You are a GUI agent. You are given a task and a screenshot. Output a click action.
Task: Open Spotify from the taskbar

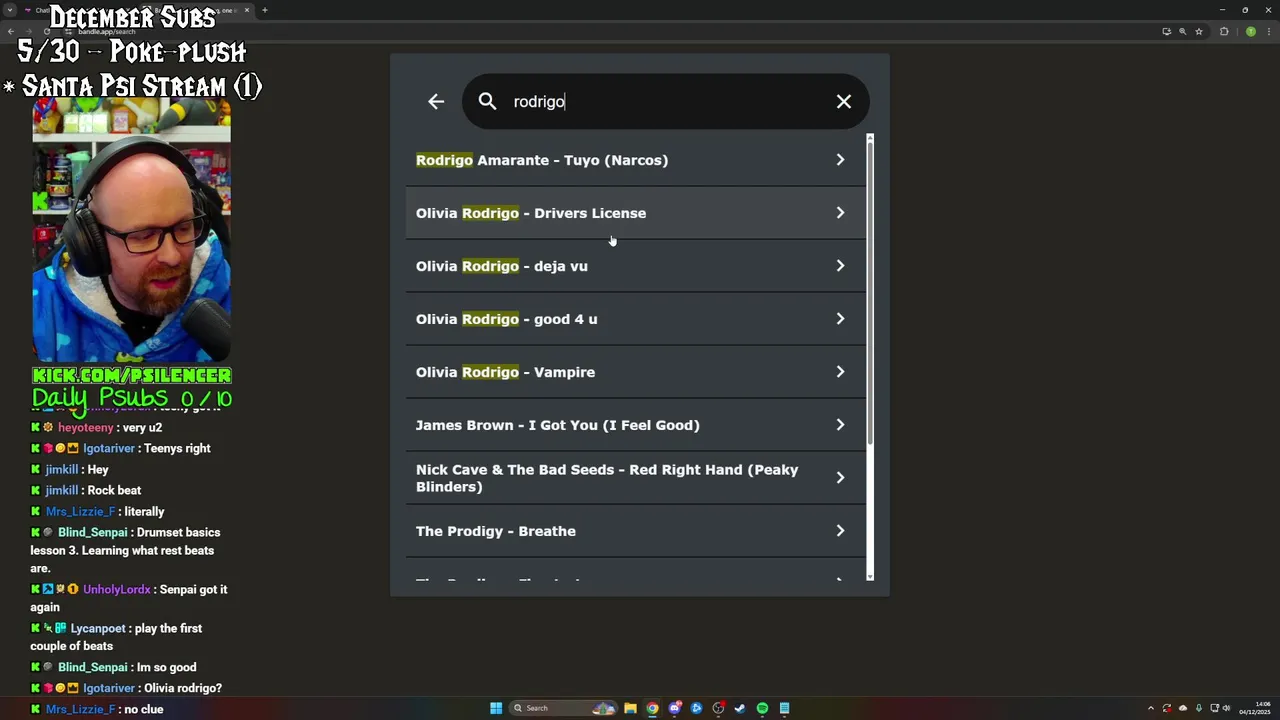pos(762,708)
